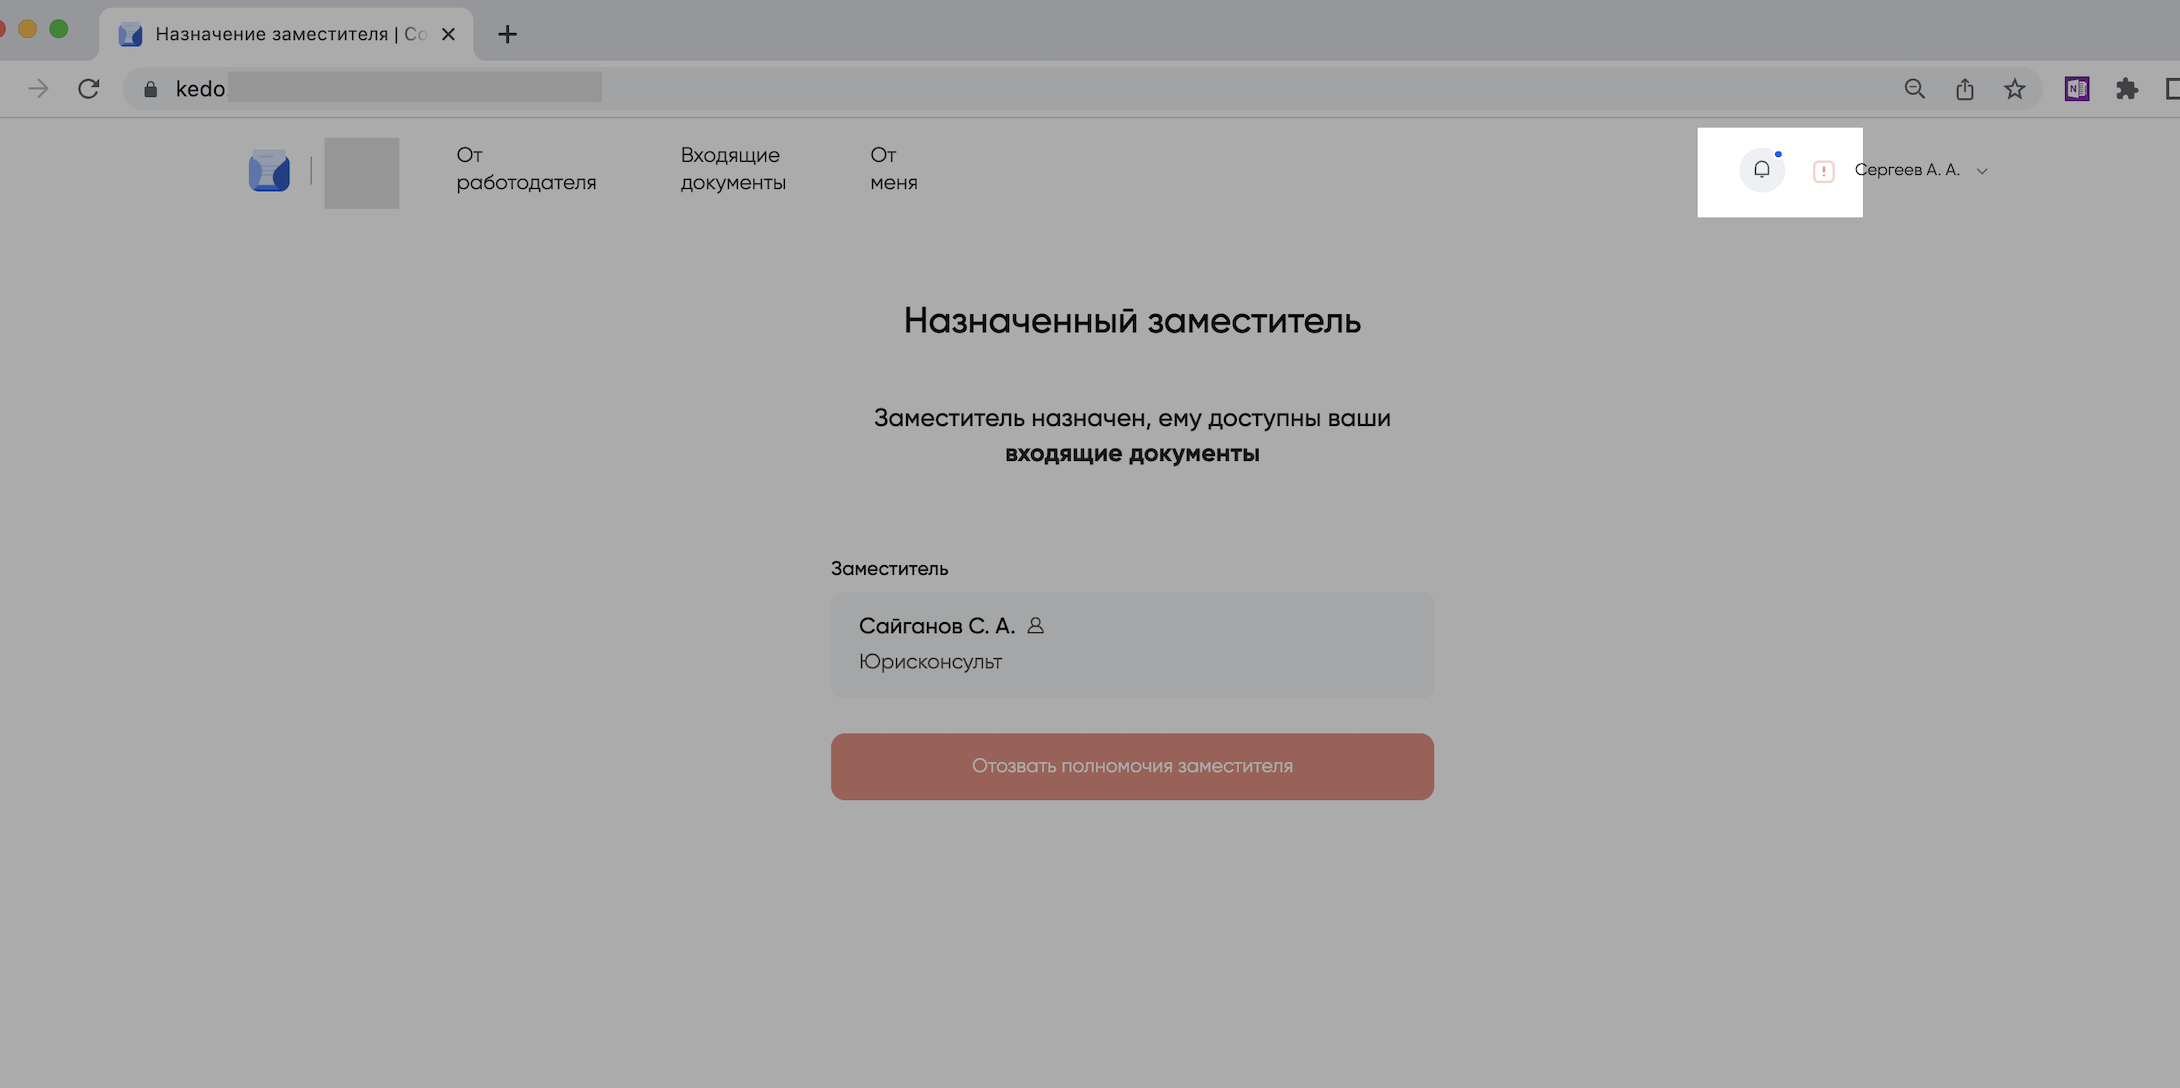Screen dimensions: 2180x1088
Task: Click the share icon in the address bar
Action: point(1964,89)
